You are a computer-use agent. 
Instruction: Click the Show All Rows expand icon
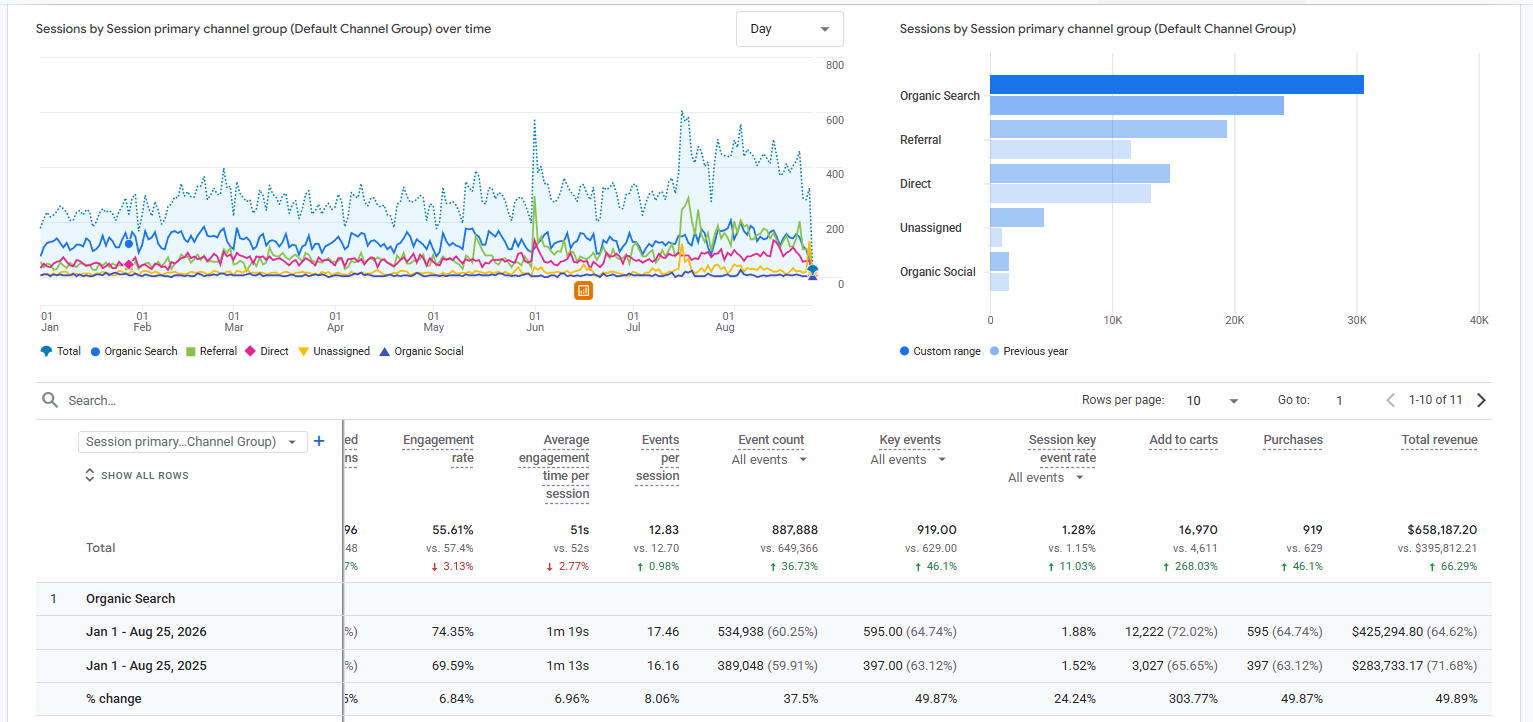pyautogui.click(x=89, y=475)
